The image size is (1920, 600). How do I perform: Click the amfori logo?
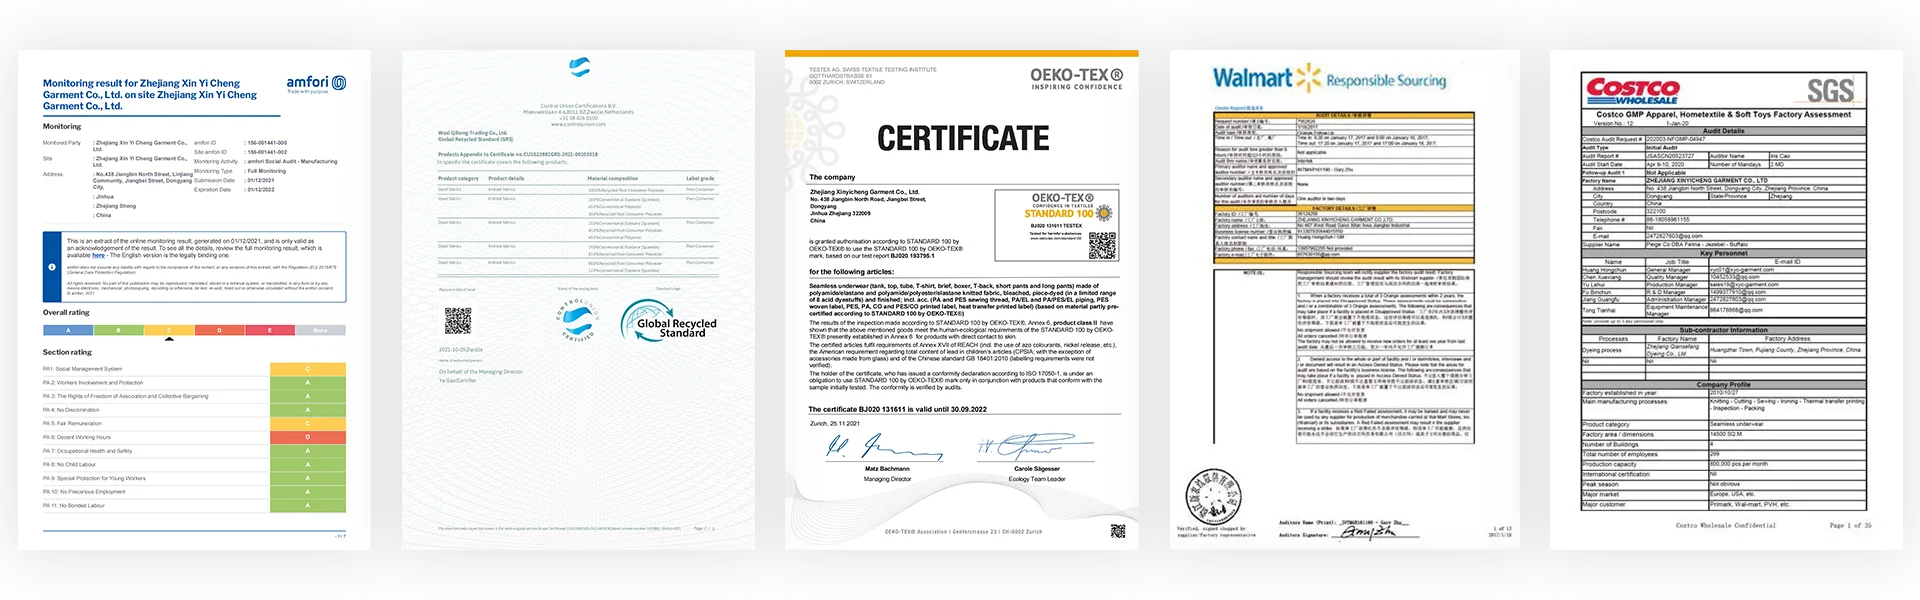(316, 83)
